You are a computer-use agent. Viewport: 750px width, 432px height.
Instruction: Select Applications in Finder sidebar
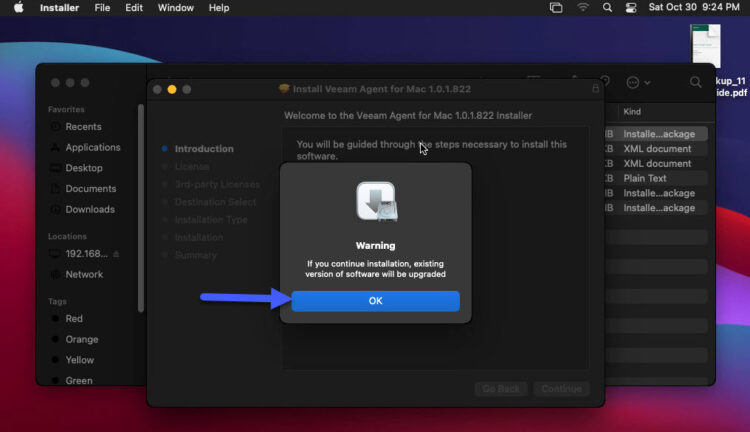click(93, 147)
